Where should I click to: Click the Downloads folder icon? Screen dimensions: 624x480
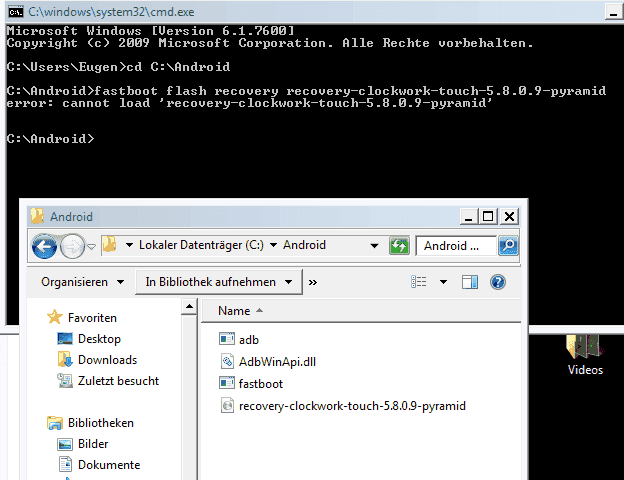[65, 359]
